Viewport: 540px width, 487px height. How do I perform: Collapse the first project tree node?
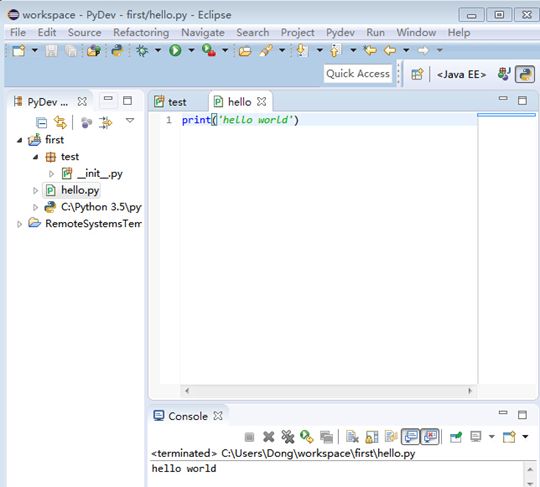click(x=20, y=140)
